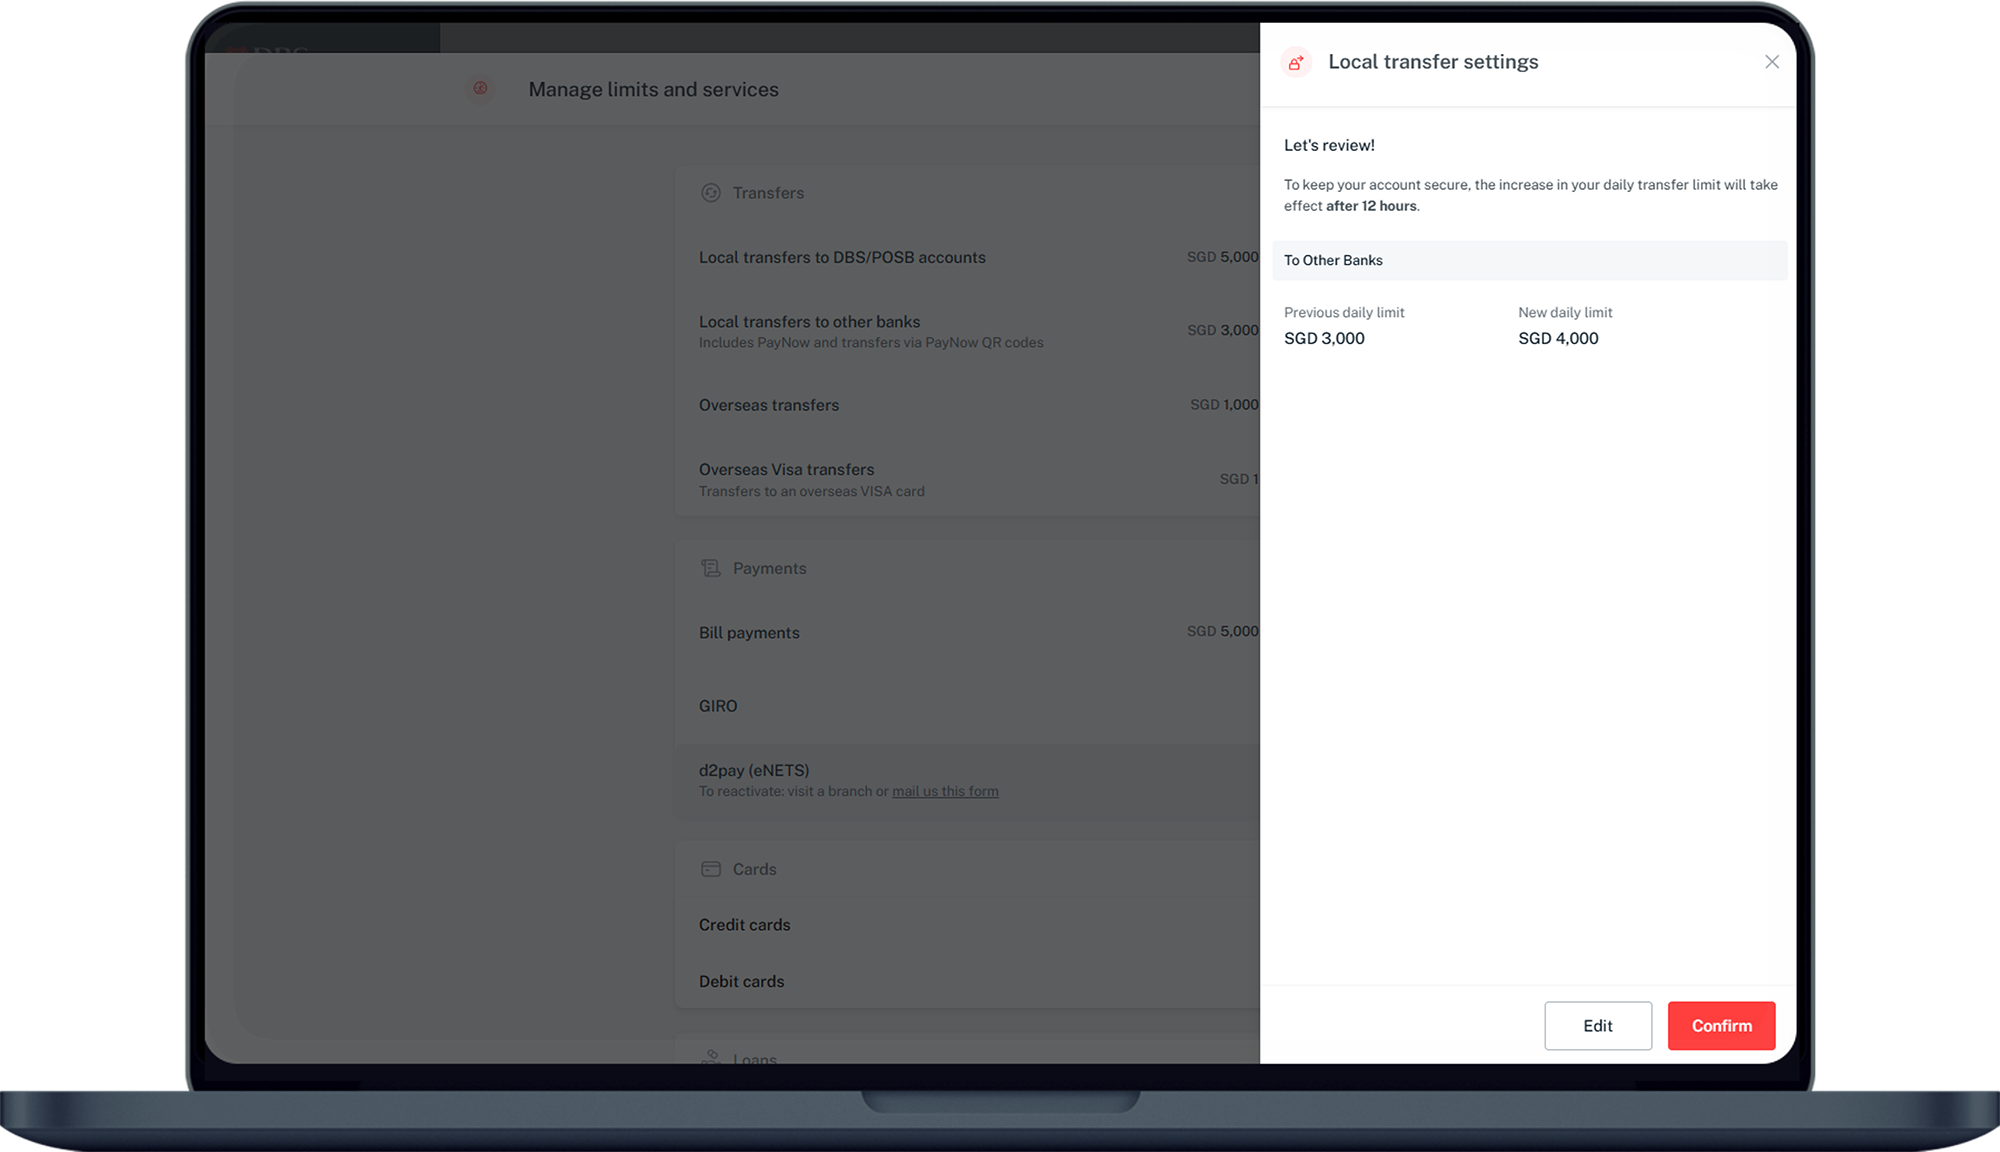This screenshot has width=2000, height=1152.
Task: Open the GIRO payments row
Action: (718, 706)
